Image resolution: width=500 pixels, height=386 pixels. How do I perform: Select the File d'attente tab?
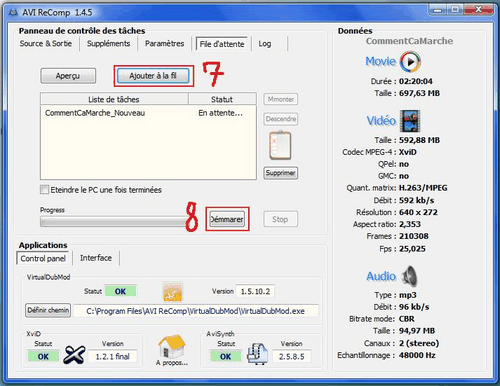222,44
